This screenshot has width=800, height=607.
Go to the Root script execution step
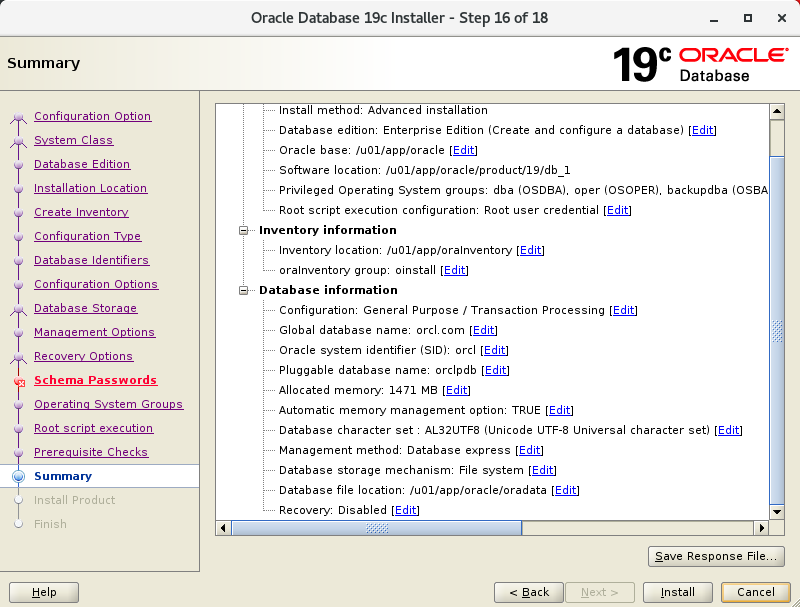(93, 428)
